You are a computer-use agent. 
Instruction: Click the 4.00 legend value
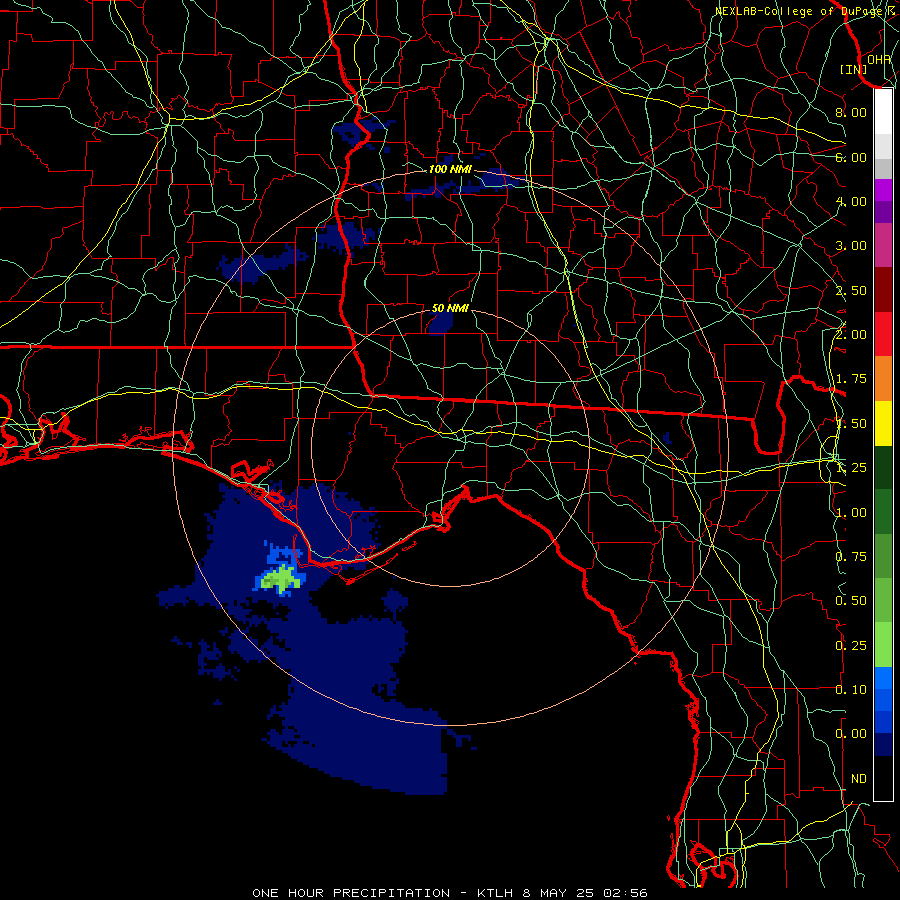click(851, 201)
